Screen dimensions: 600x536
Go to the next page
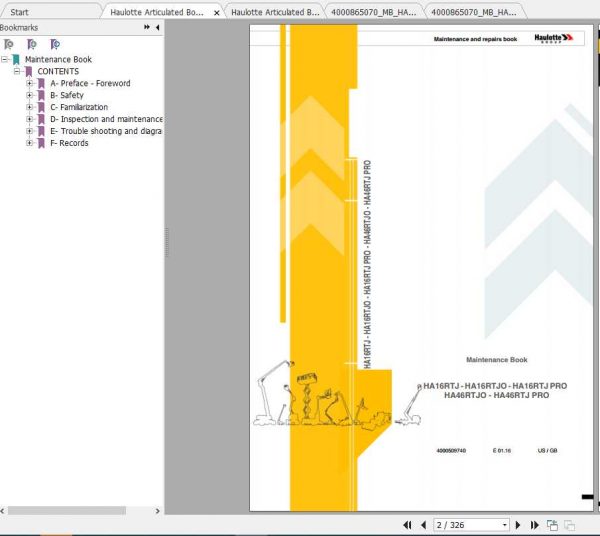[518, 525]
